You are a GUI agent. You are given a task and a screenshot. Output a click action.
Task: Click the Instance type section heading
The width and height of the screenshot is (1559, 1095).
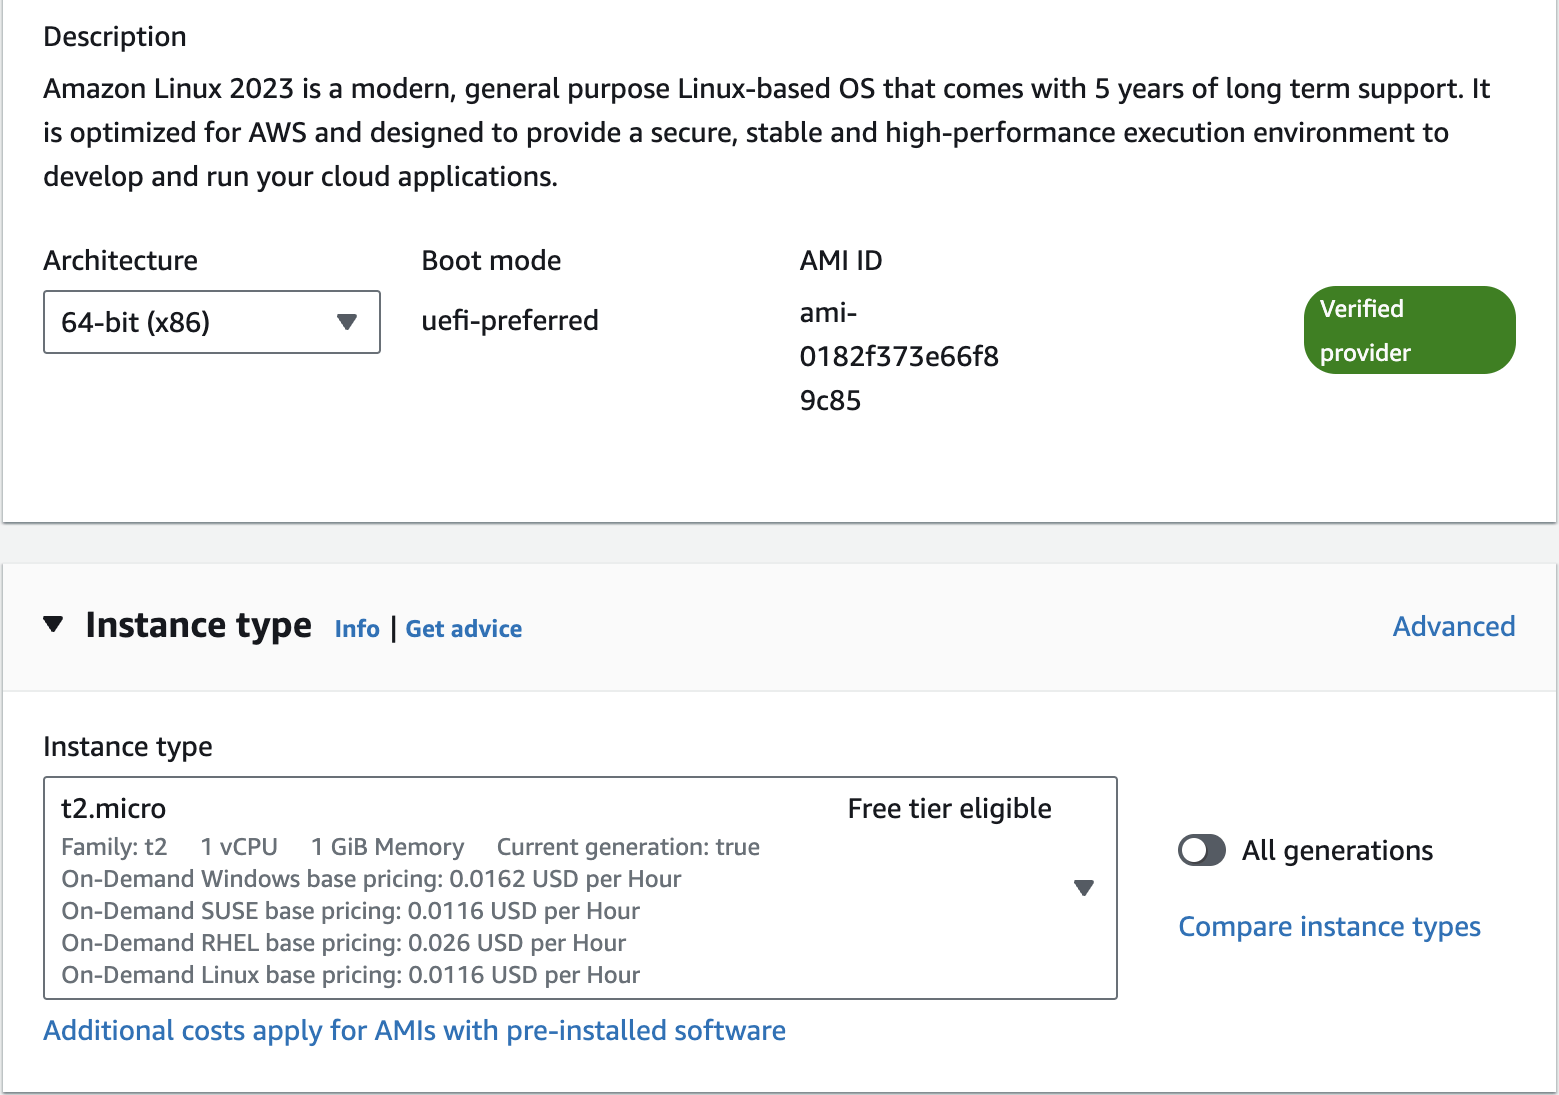coord(198,626)
